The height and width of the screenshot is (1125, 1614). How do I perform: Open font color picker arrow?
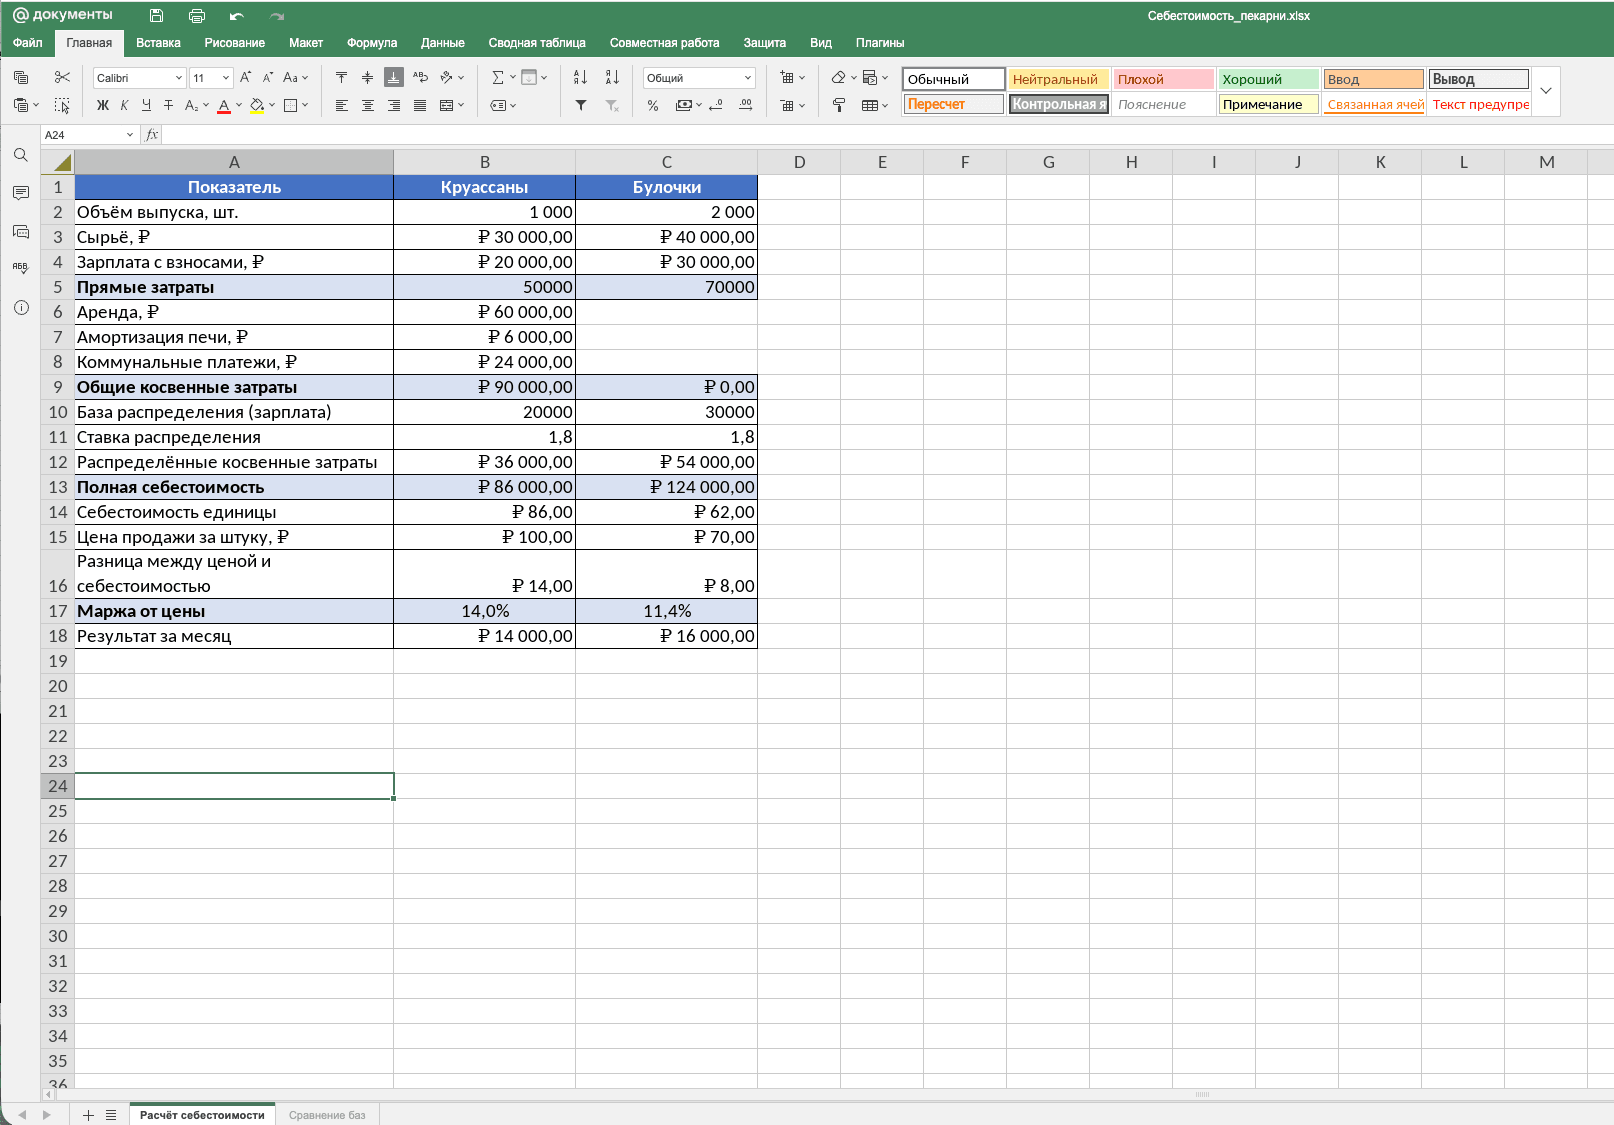click(239, 105)
